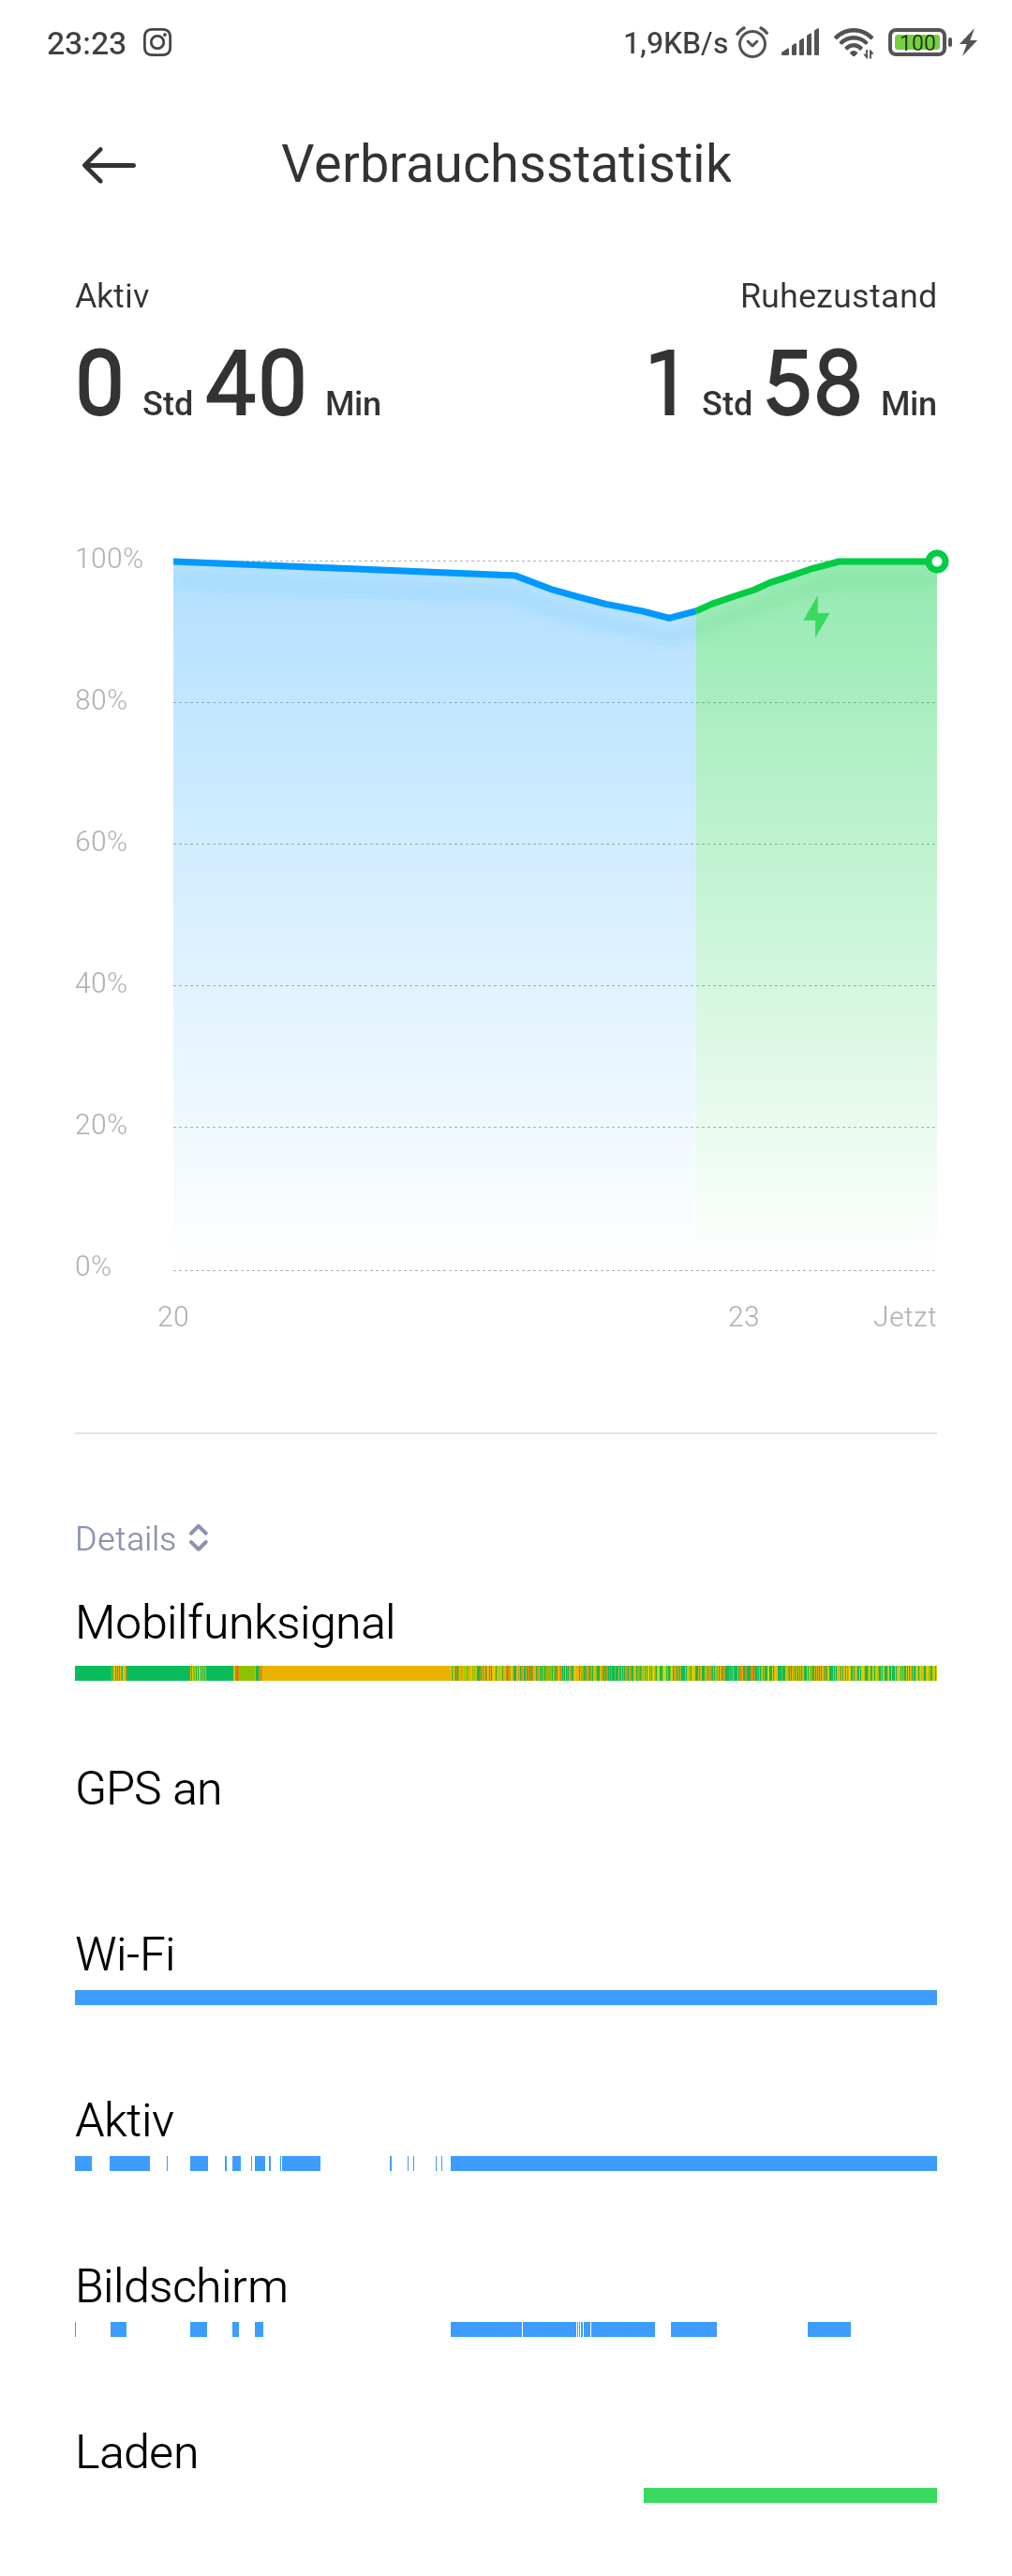The width and height of the screenshot is (1012, 2576).
Task: Select the graph endpoint circle marker
Action: click(936, 561)
